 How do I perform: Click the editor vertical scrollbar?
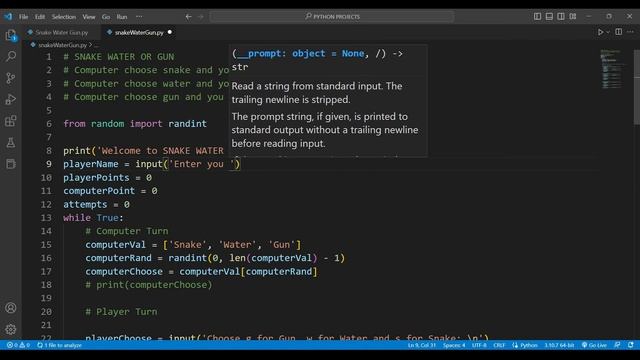637,87
